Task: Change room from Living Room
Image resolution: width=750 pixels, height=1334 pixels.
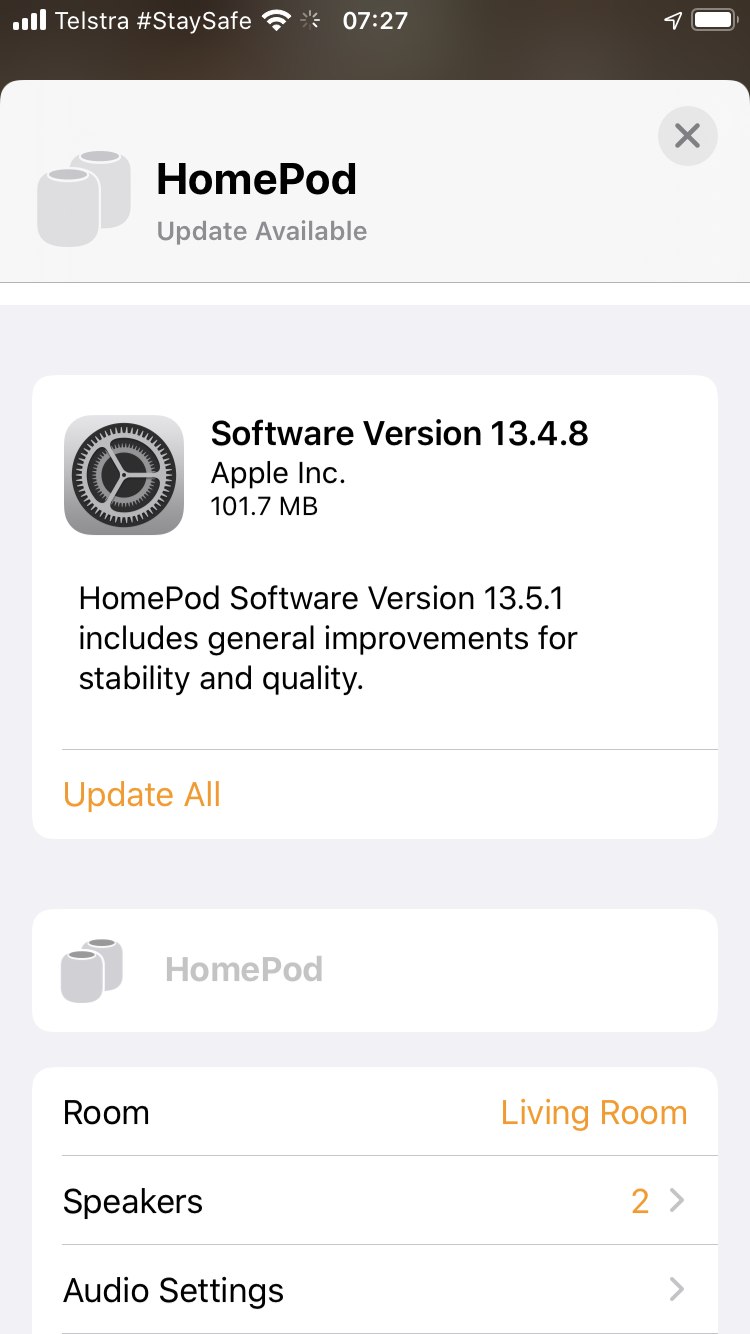Action: (x=594, y=1112)
